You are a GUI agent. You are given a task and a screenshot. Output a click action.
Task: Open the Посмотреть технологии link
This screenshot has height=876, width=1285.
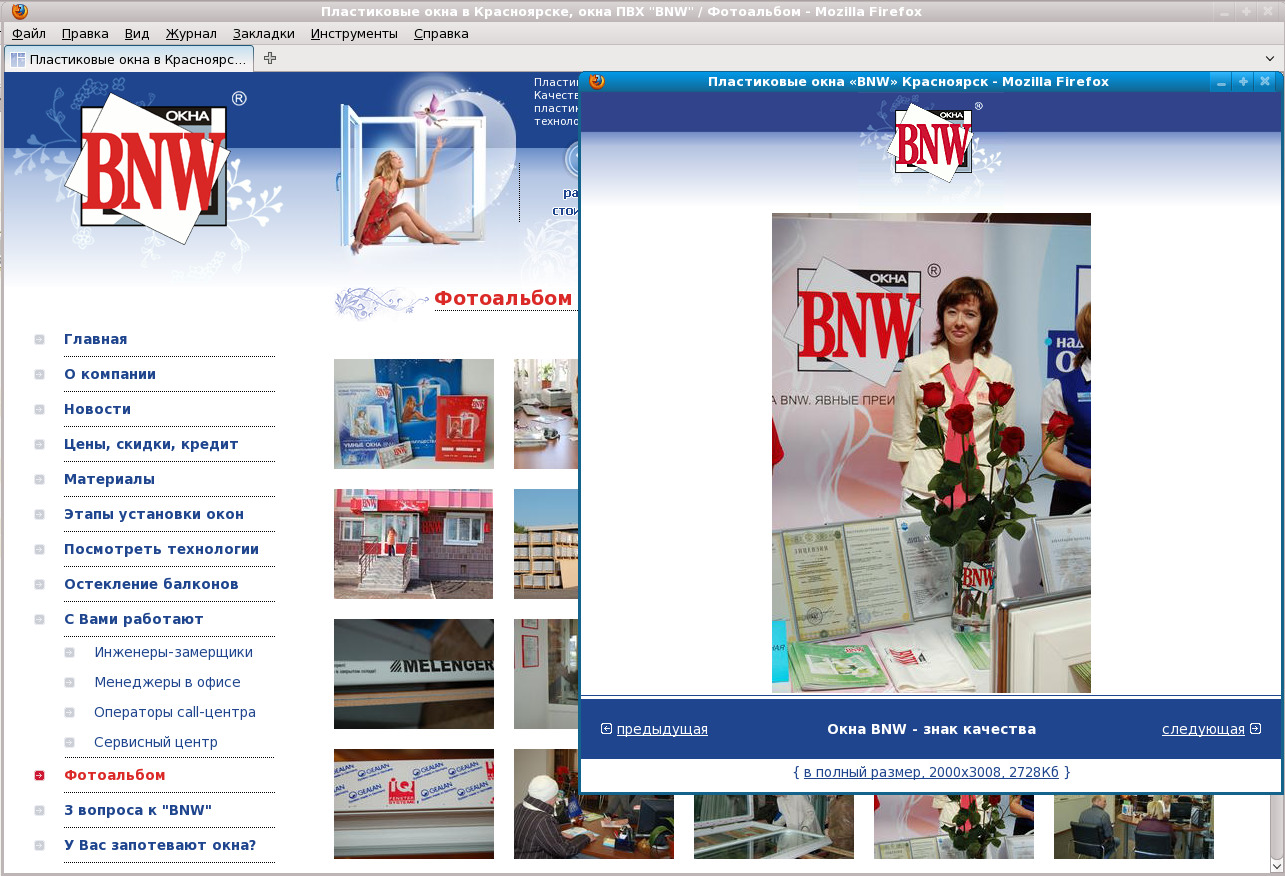162,549
